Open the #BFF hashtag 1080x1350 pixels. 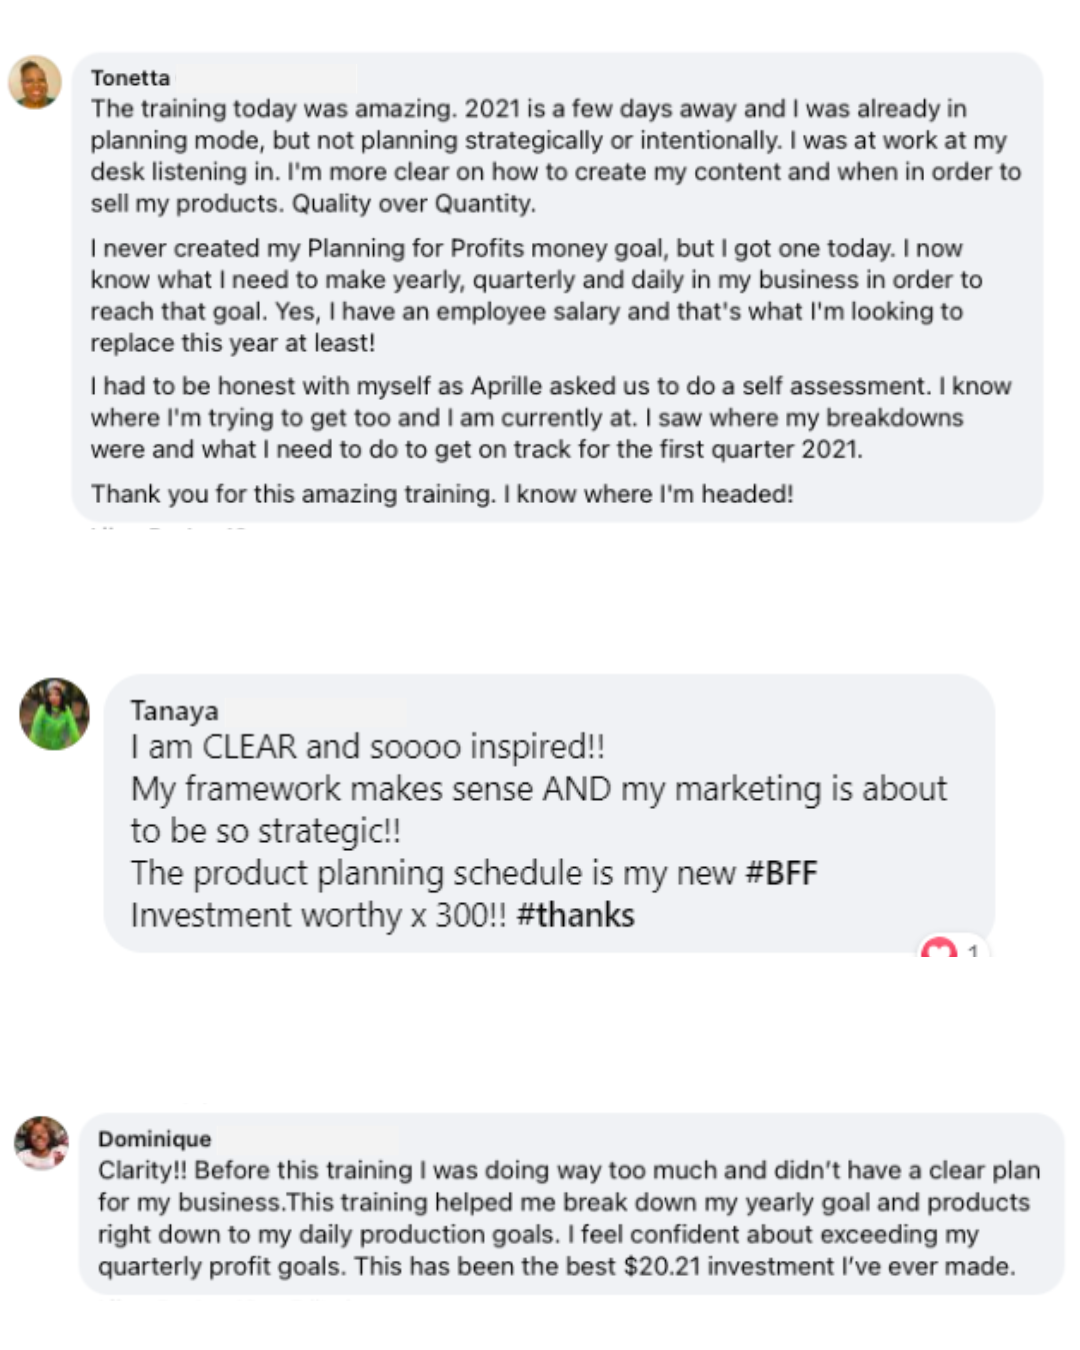click(781, 873)
